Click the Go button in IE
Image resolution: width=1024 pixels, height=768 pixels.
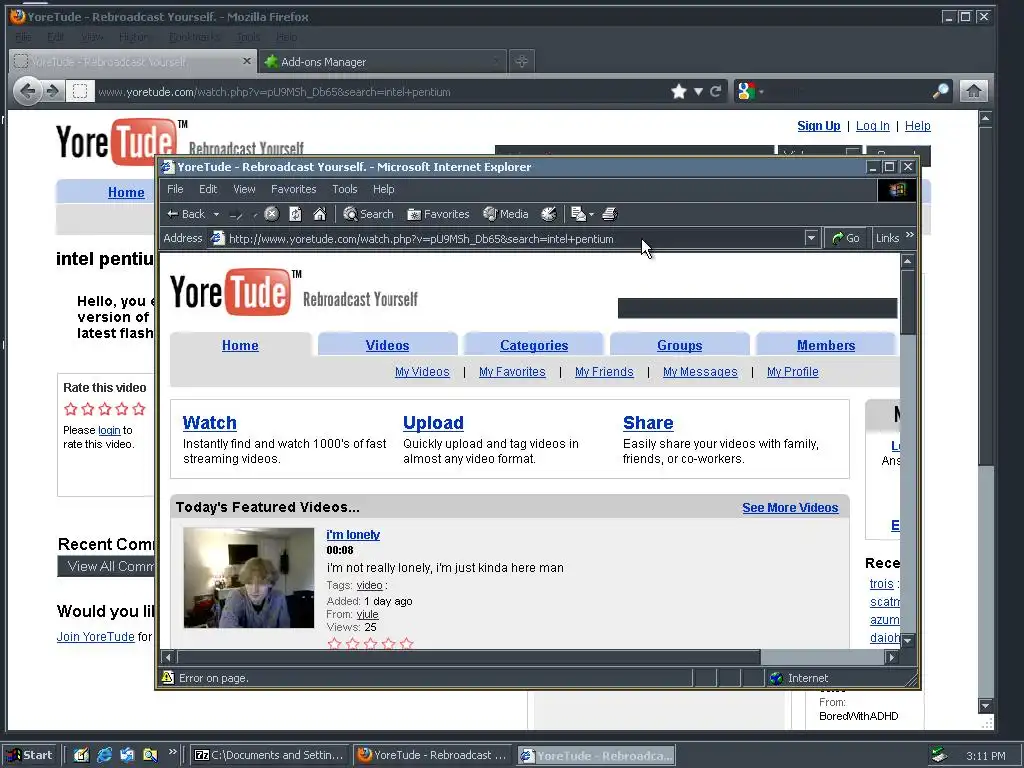tap(846, 238)
